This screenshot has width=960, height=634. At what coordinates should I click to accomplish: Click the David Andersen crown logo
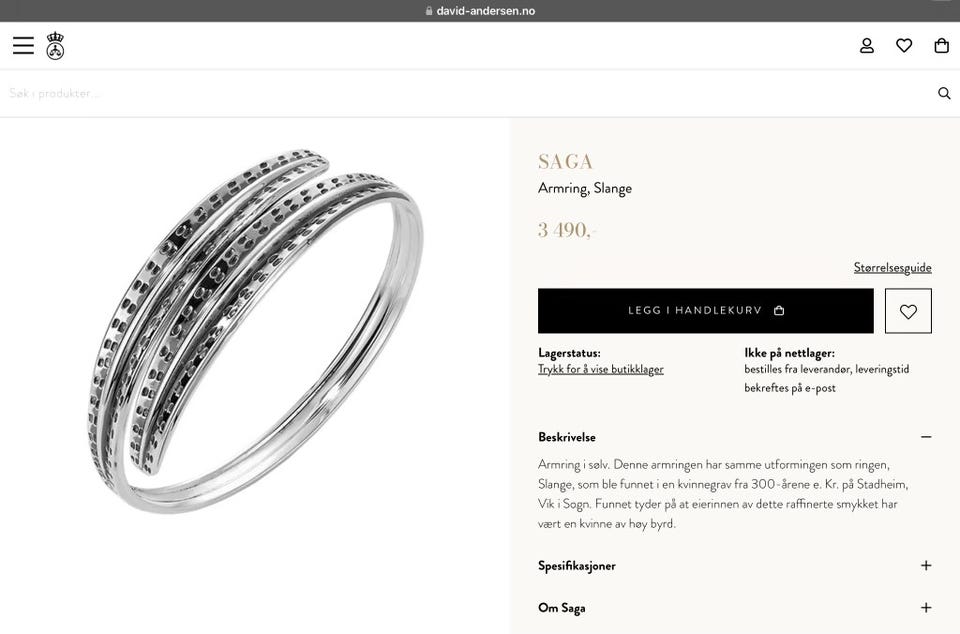coord(55,45)
